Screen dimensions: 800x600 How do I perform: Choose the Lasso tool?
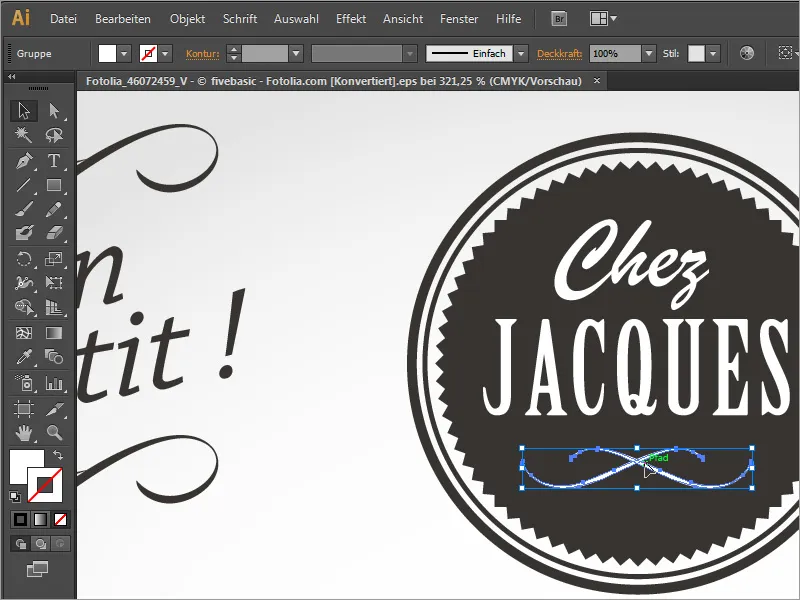point(54,135)
